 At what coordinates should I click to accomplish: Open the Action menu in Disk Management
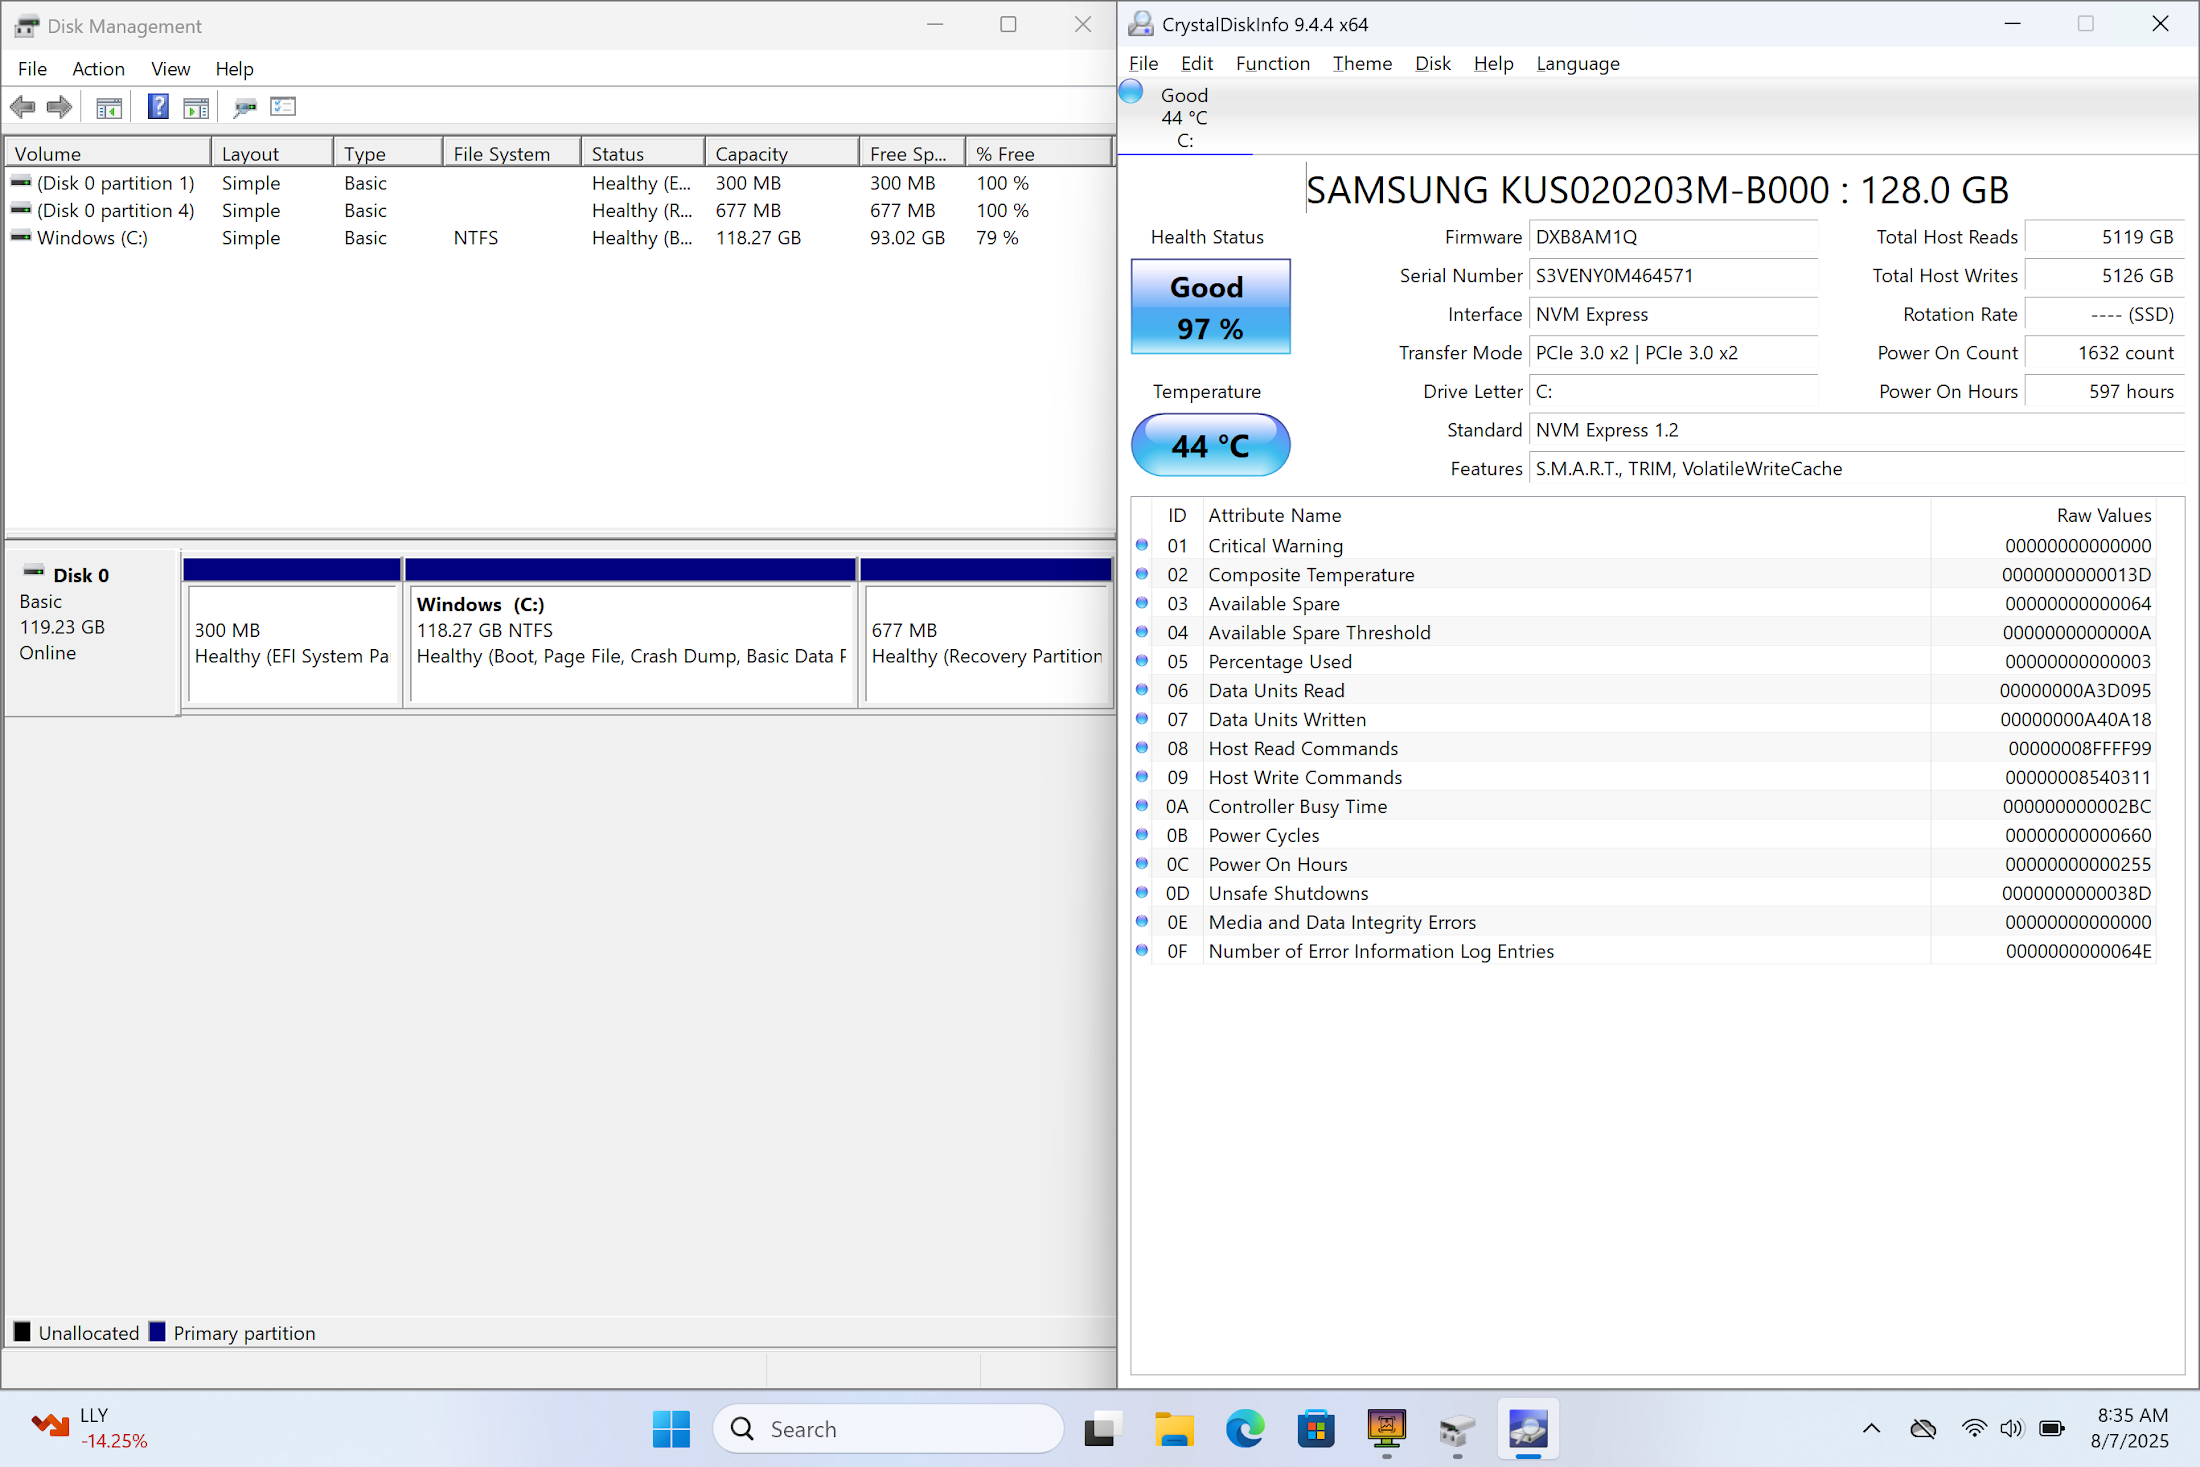pyautogui.click(x=98, y=69)
